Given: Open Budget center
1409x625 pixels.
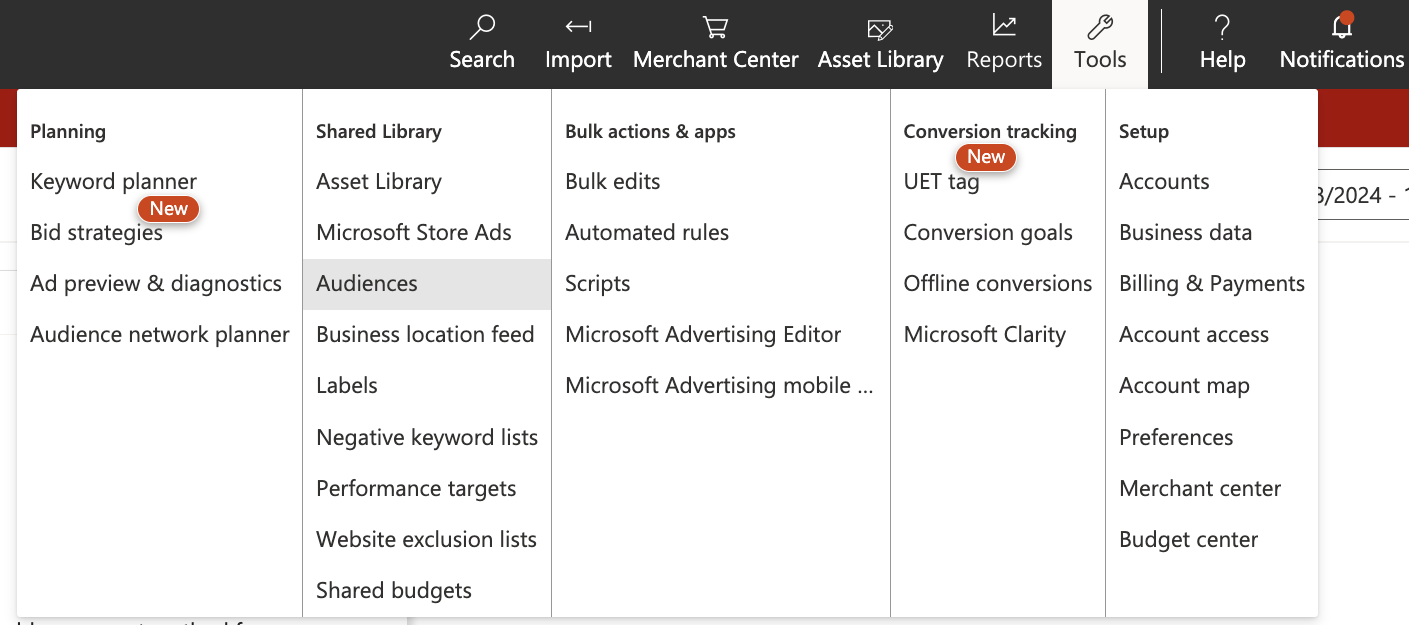Looking at the screenshot, I should point(1188,539).
